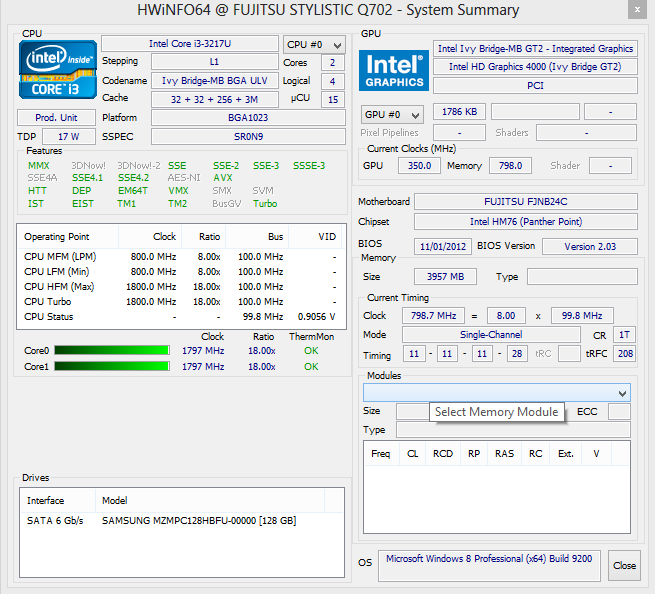Click the Prod. Unit button
This screenshot has width=655, height=594.
(56, 117)
